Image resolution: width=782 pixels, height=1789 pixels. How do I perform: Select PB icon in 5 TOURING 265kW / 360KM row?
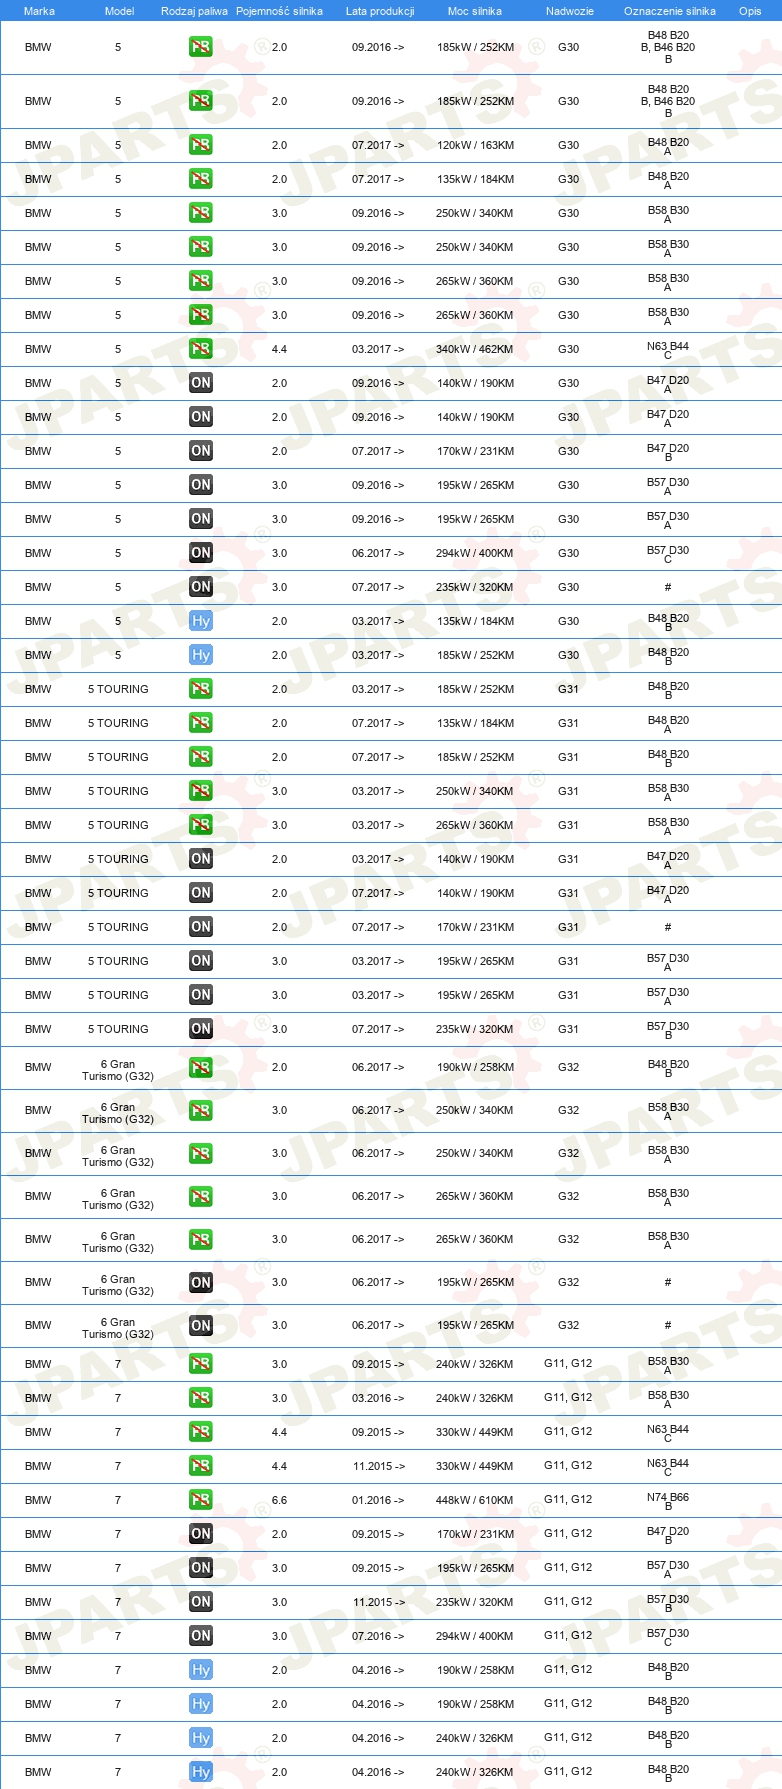click(201, 825)
